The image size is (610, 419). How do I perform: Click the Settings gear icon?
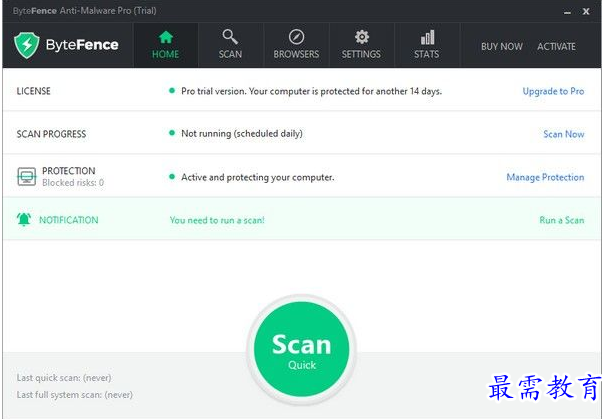click(361, 37)
